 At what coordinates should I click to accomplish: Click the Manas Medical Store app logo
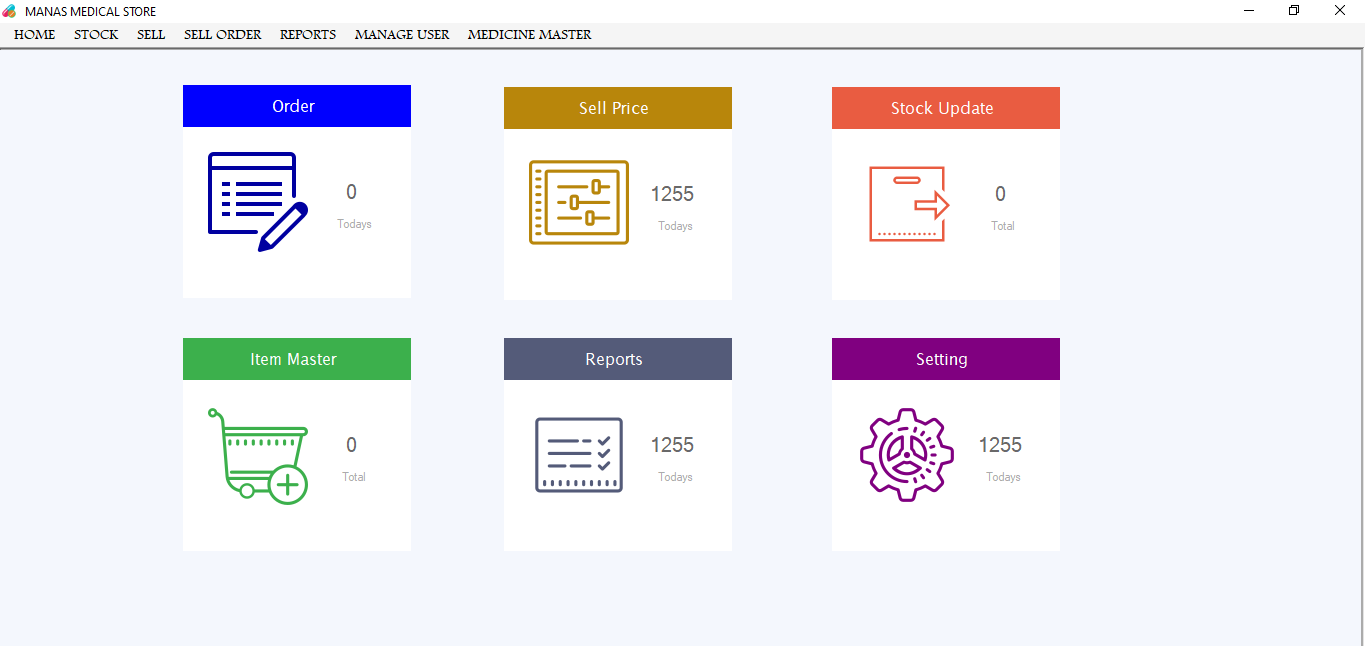click(10, 11)
